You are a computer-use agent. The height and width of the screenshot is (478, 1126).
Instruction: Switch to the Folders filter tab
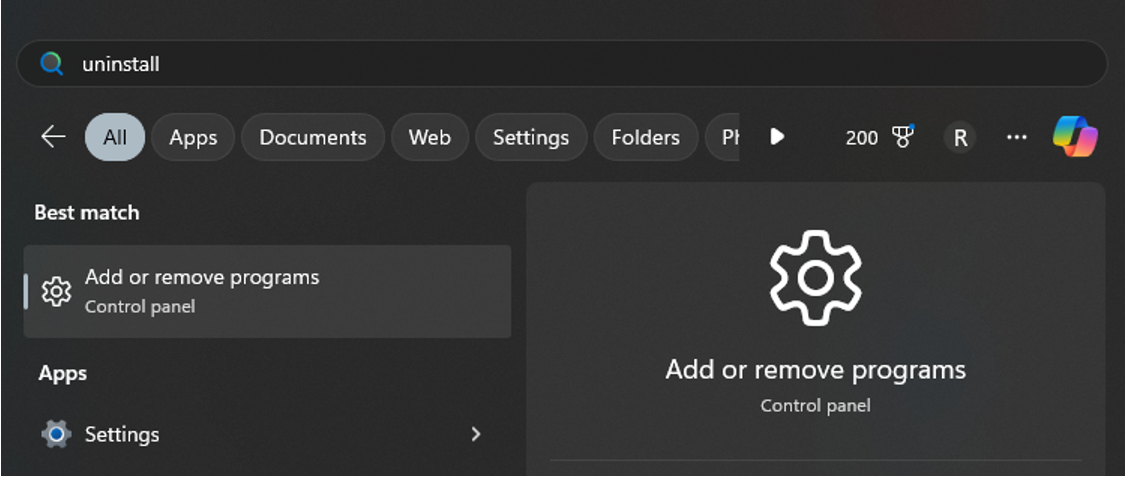coord(646,137)
